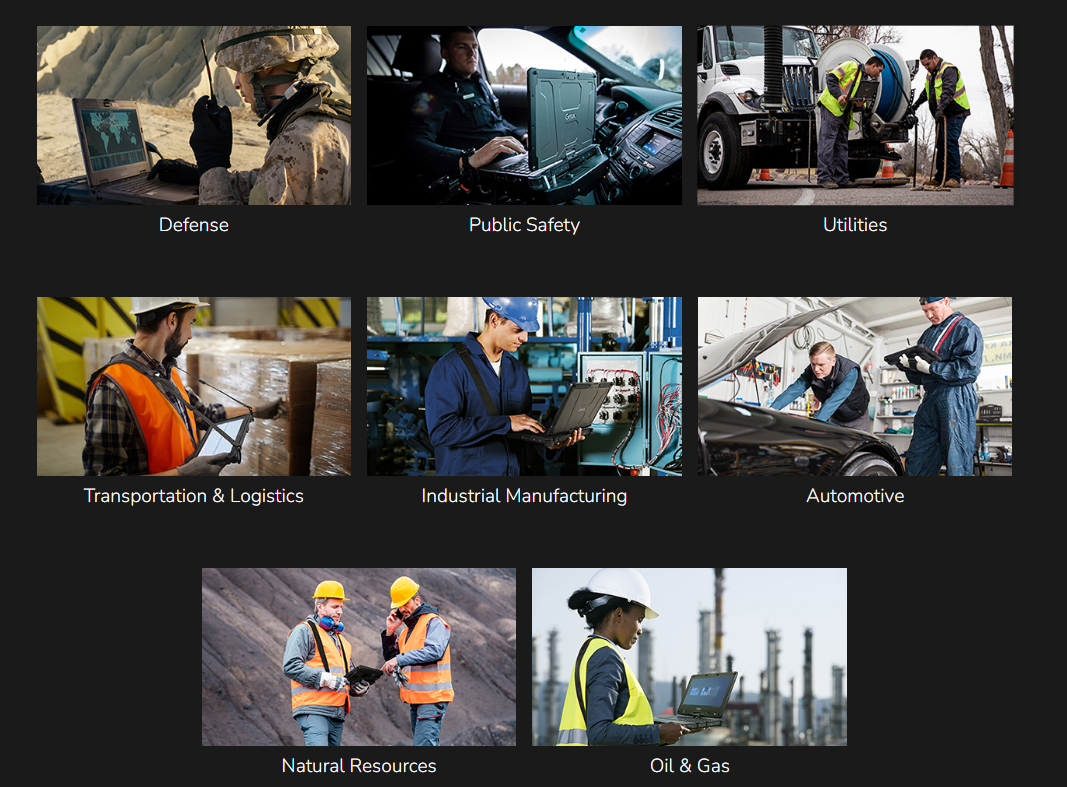The width and height of the screenshot is (1067, 787).
Task: Select the Oil & Gas refinery photo
Action: tap(689, 657)
